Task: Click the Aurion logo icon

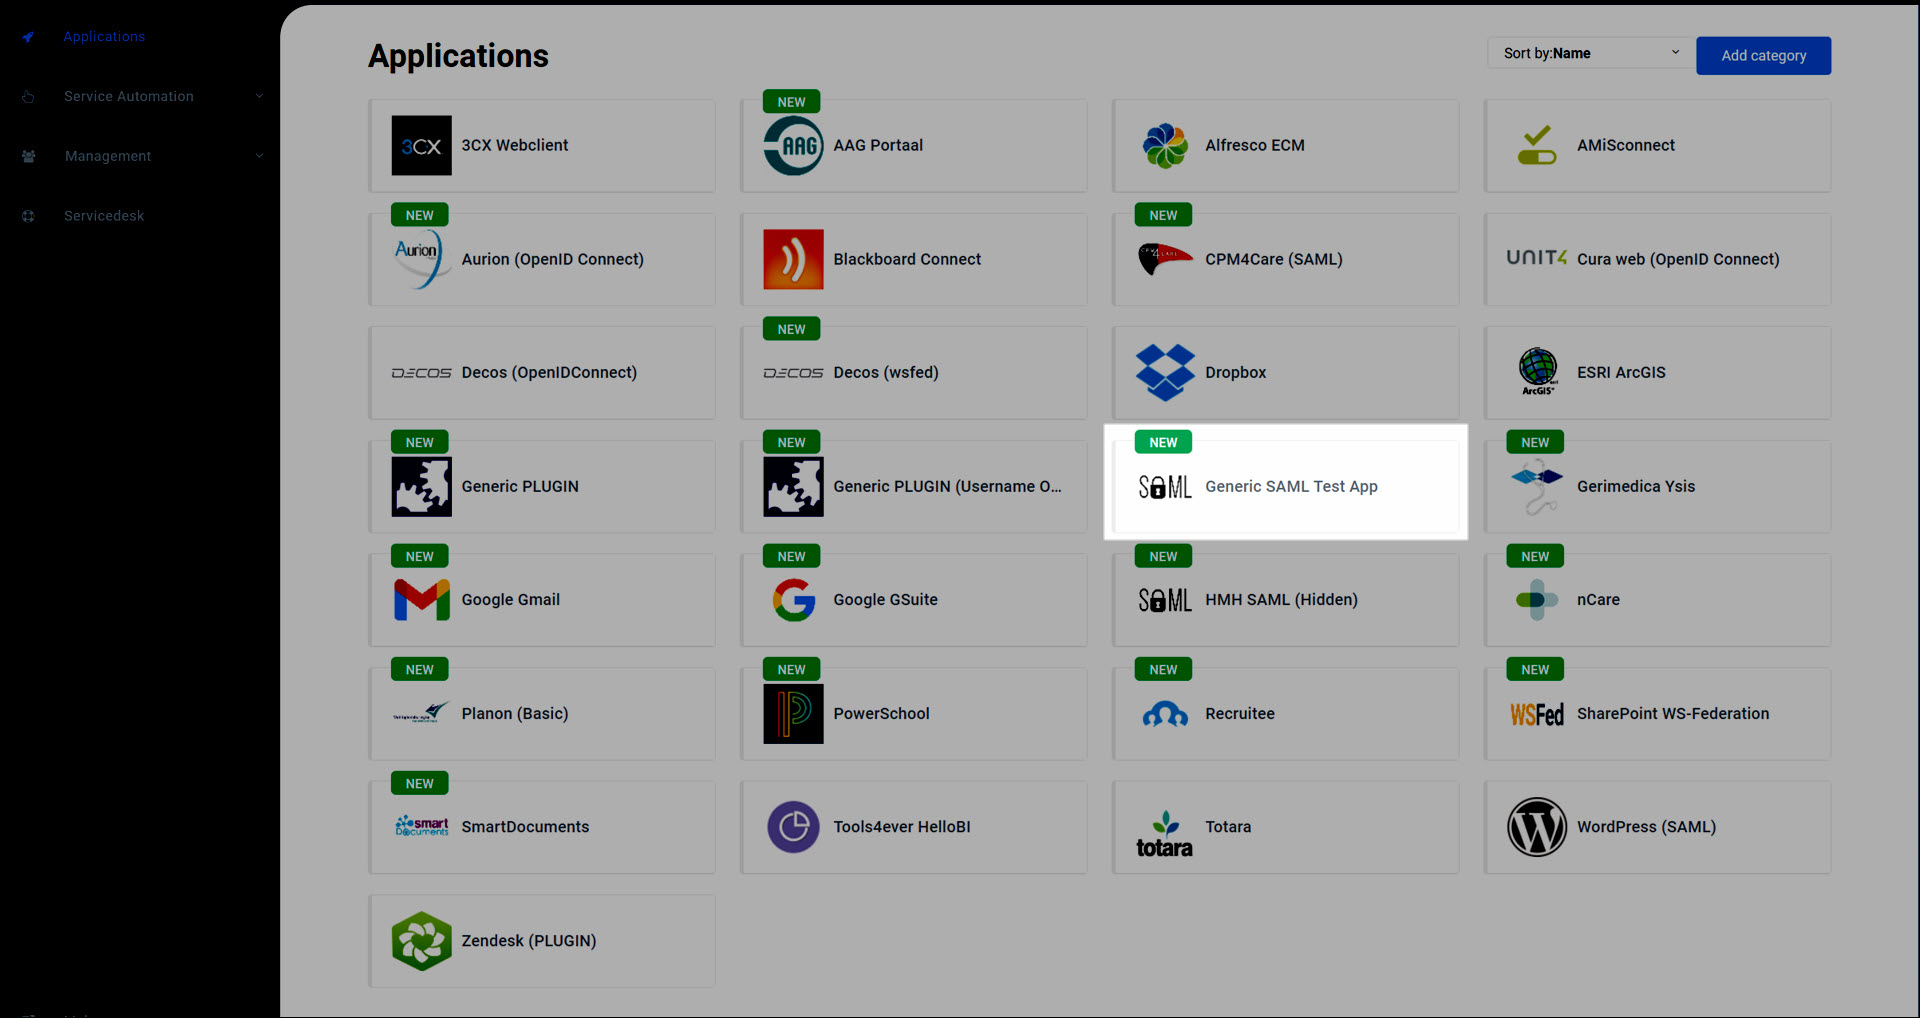Action: [421, 259]
